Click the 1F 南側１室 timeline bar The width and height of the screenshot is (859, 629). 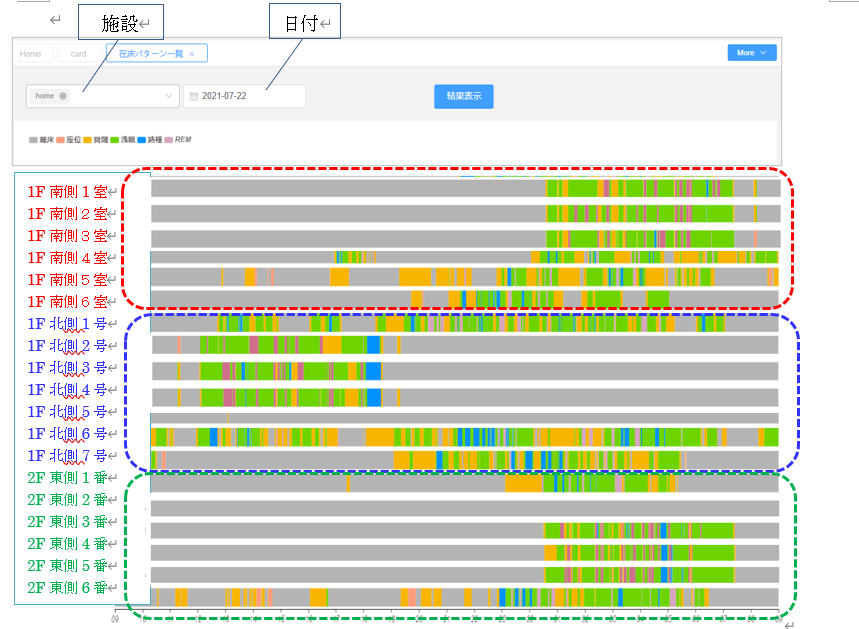465,188
